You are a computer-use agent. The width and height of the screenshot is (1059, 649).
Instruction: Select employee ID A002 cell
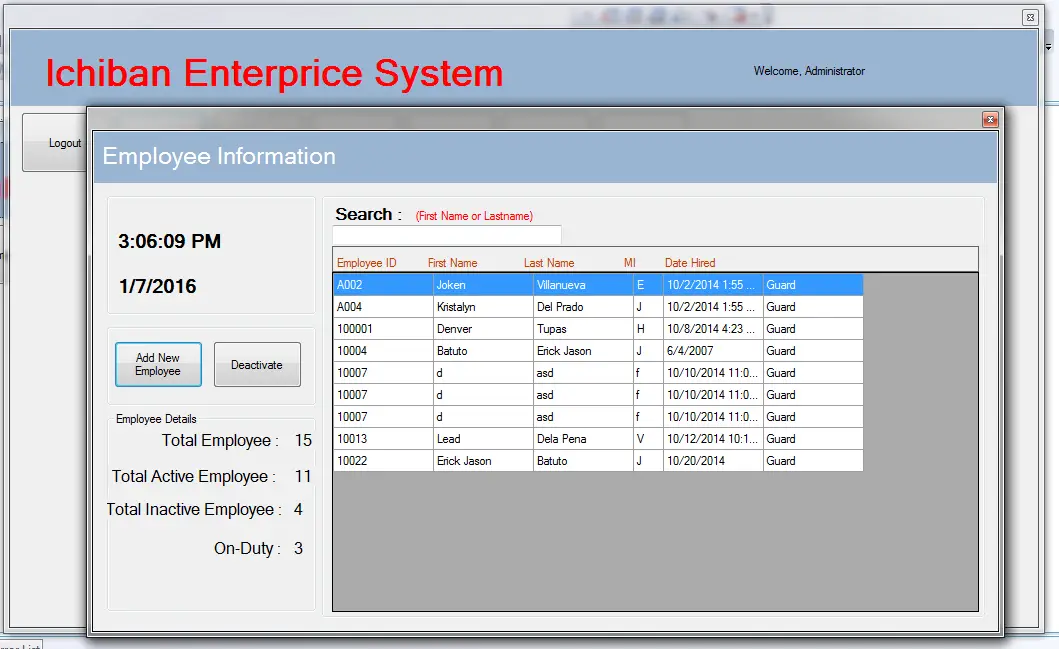pos(383,284)
